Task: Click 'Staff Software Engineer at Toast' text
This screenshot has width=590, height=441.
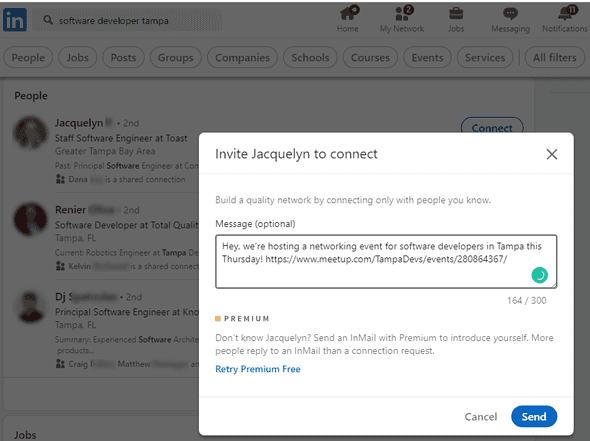Action: [x=121, y=138]
